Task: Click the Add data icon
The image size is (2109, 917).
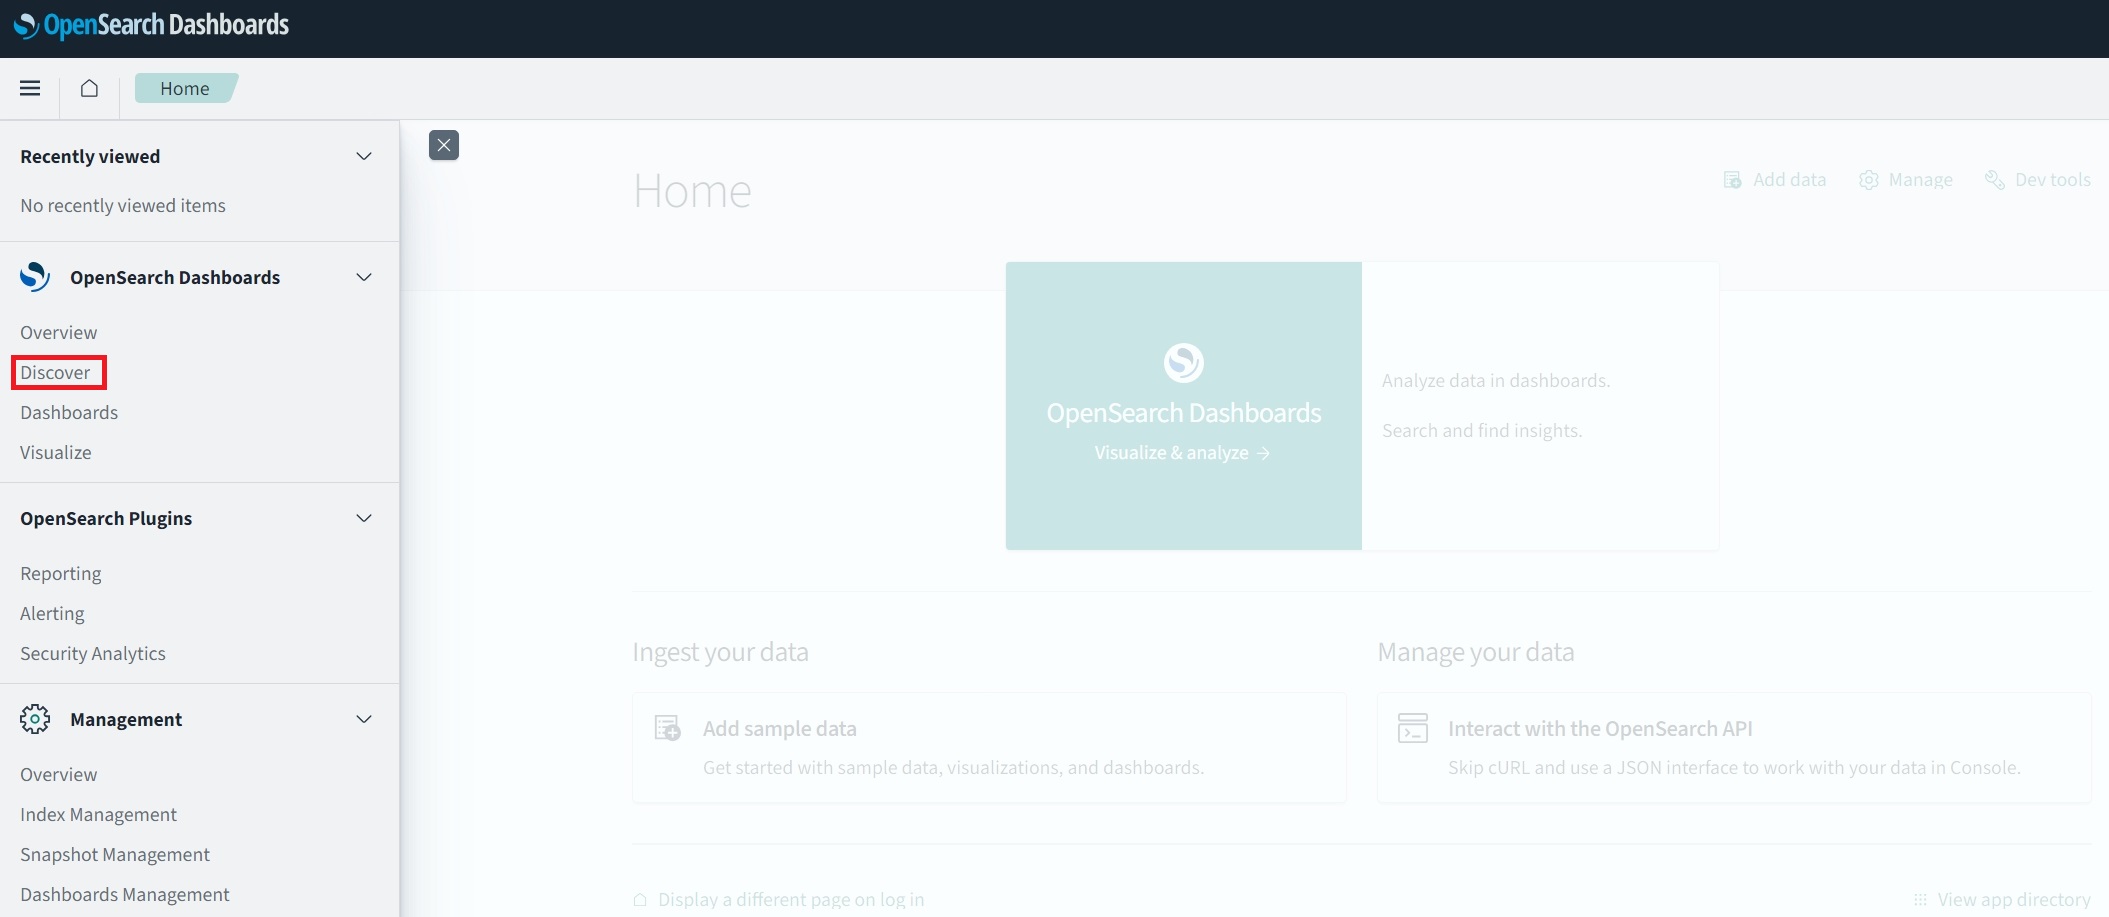Action: click(1733, 180)
